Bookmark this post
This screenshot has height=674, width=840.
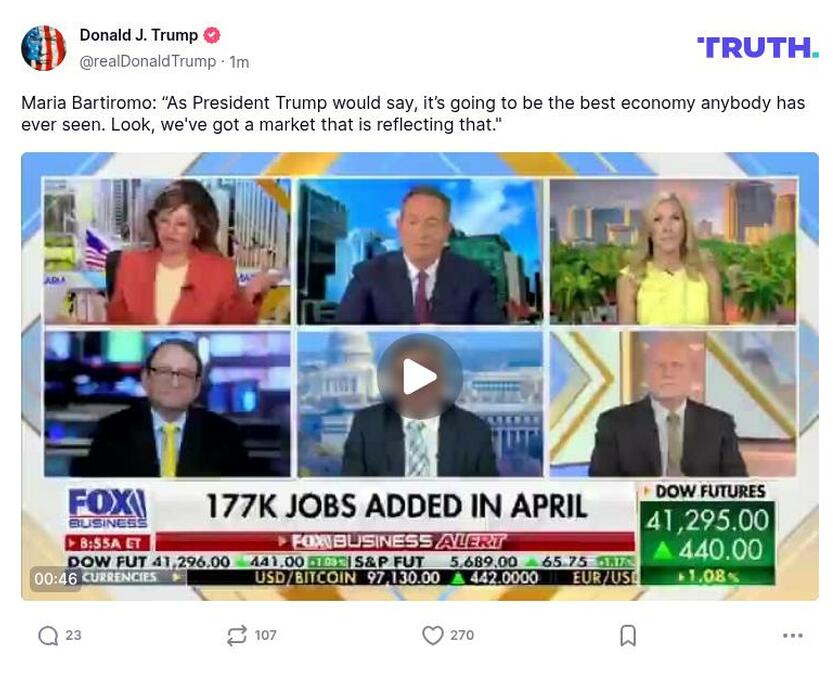(x=628, y=635)
